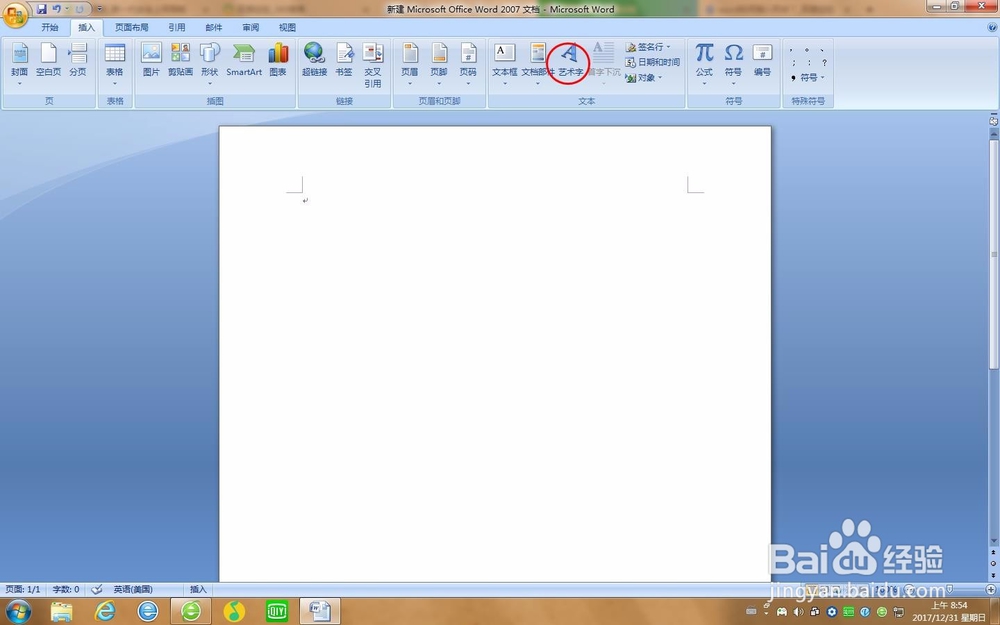Open the 公式 equation button

point(704,64)
